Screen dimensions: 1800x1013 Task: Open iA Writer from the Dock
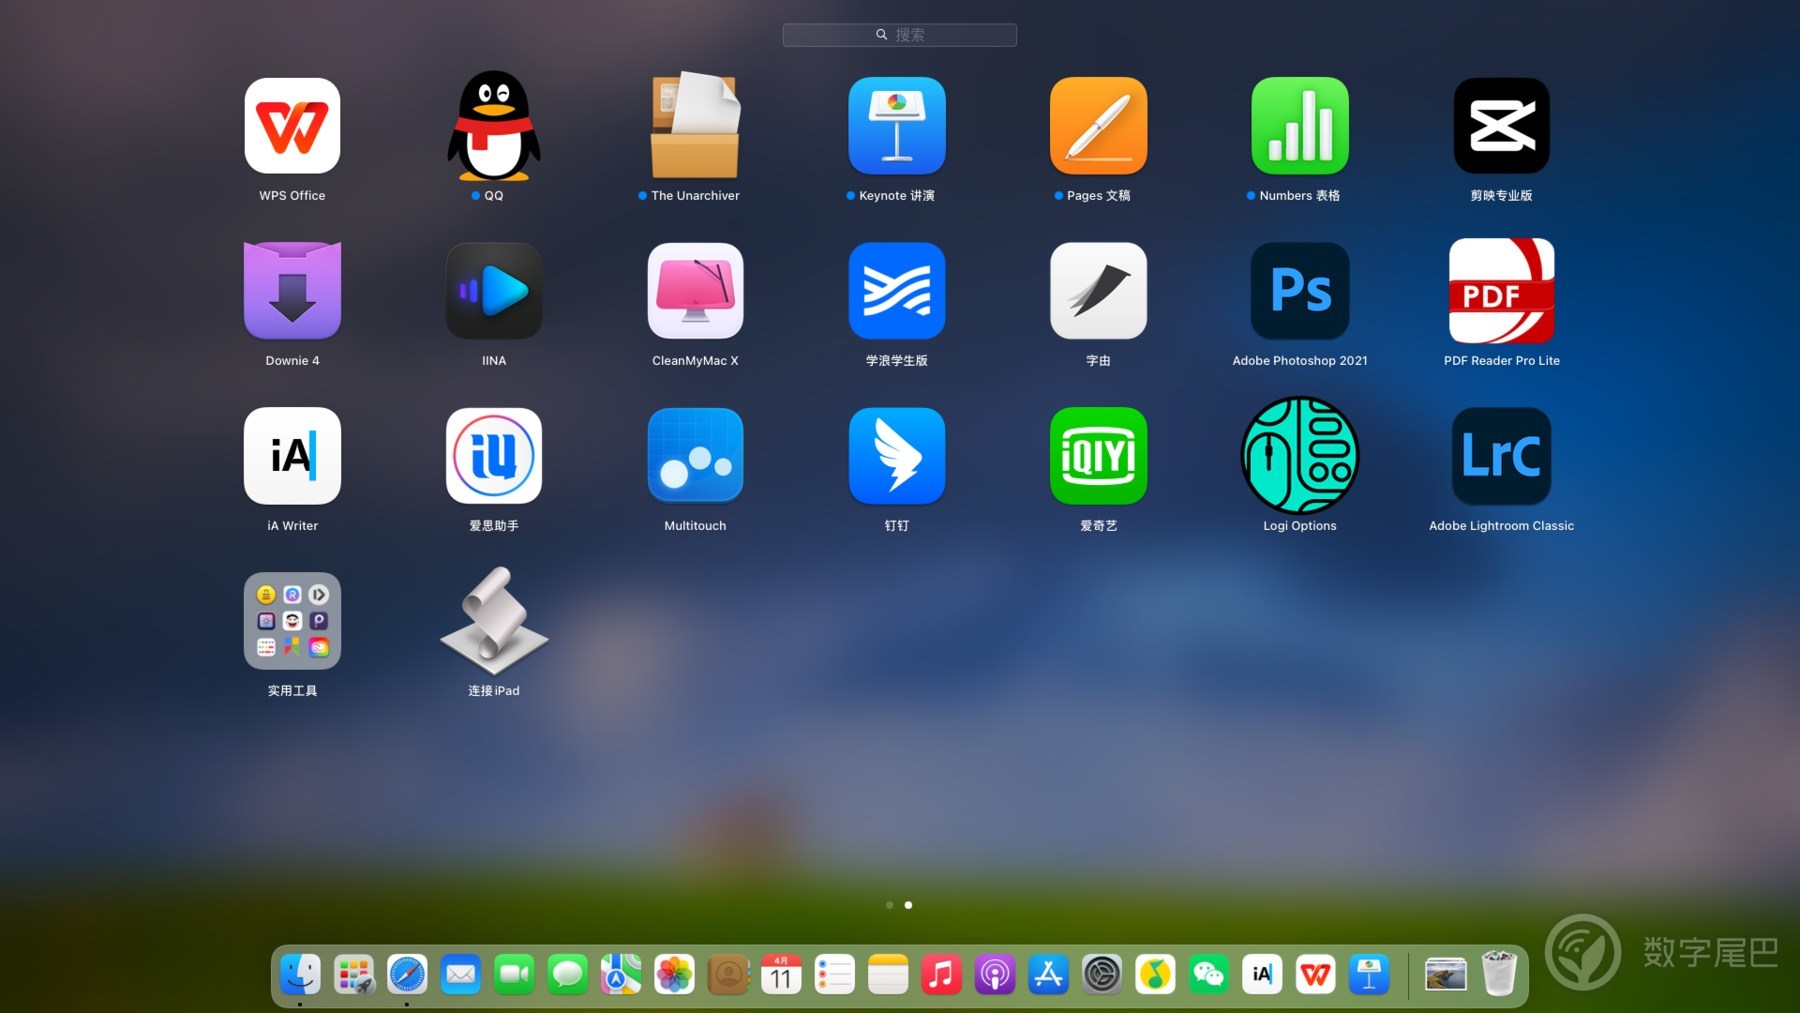coord(1262,974)
